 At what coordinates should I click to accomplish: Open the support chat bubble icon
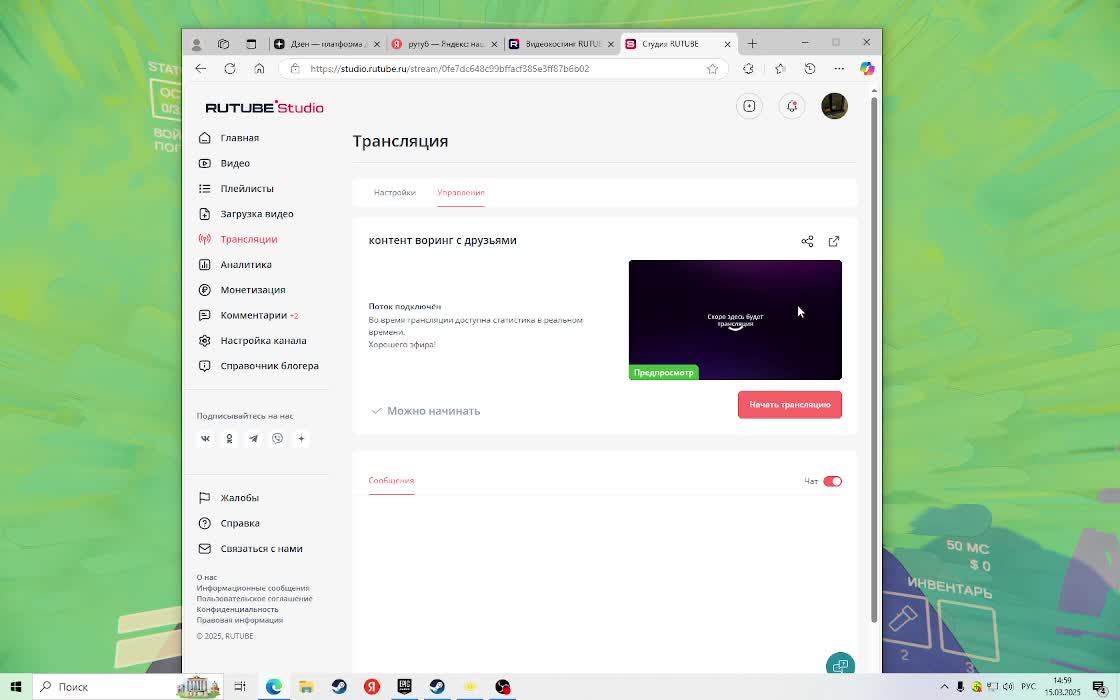coord(840,665)
